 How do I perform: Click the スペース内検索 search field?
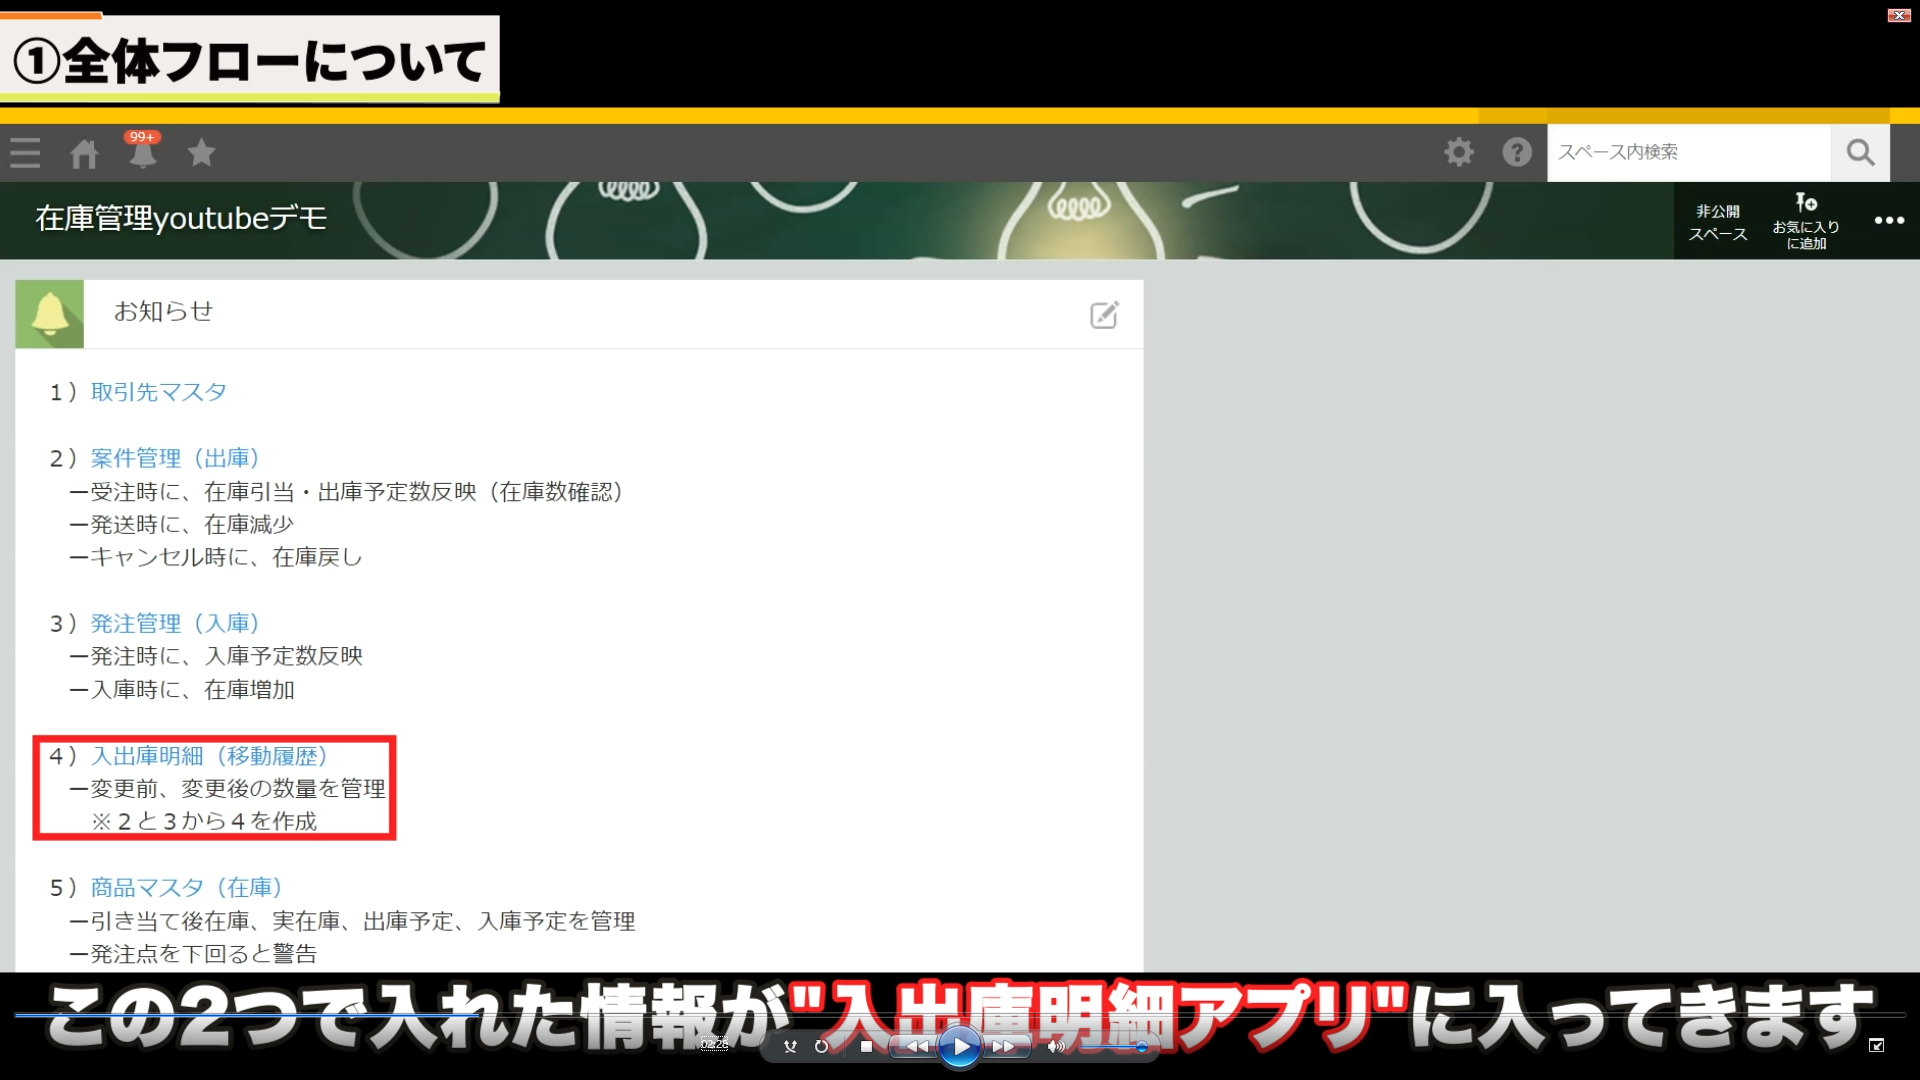(x=1688, y=152)
